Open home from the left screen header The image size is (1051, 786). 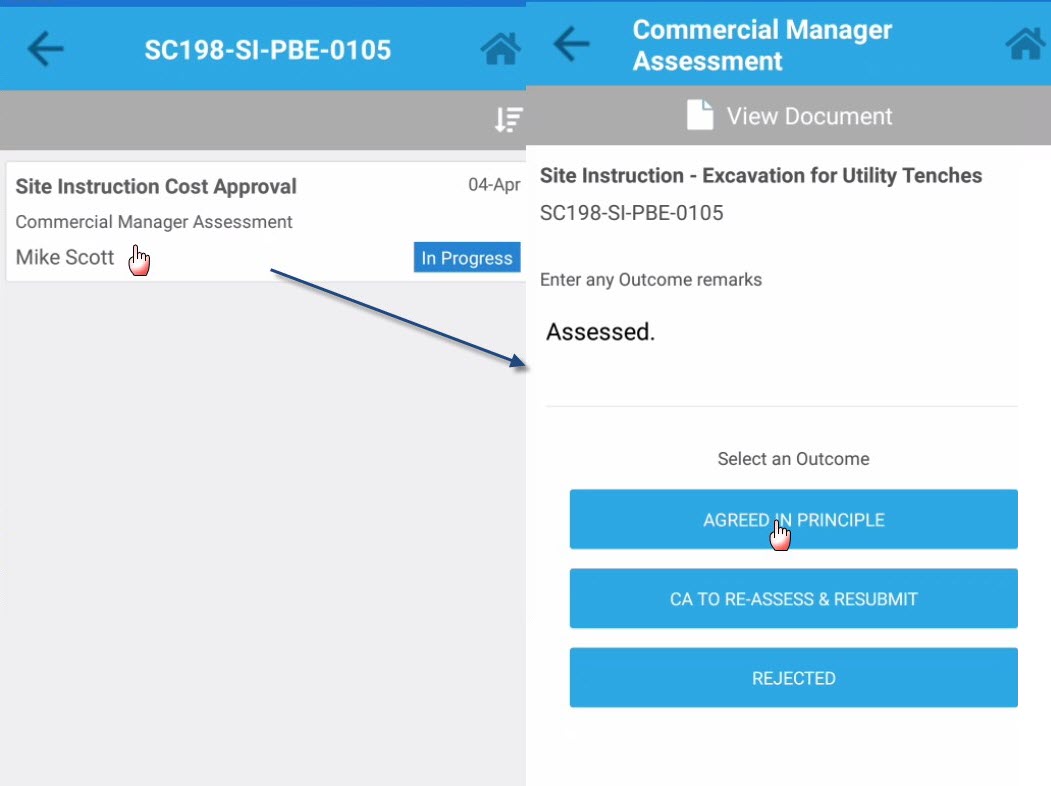[x=500, y=49]
